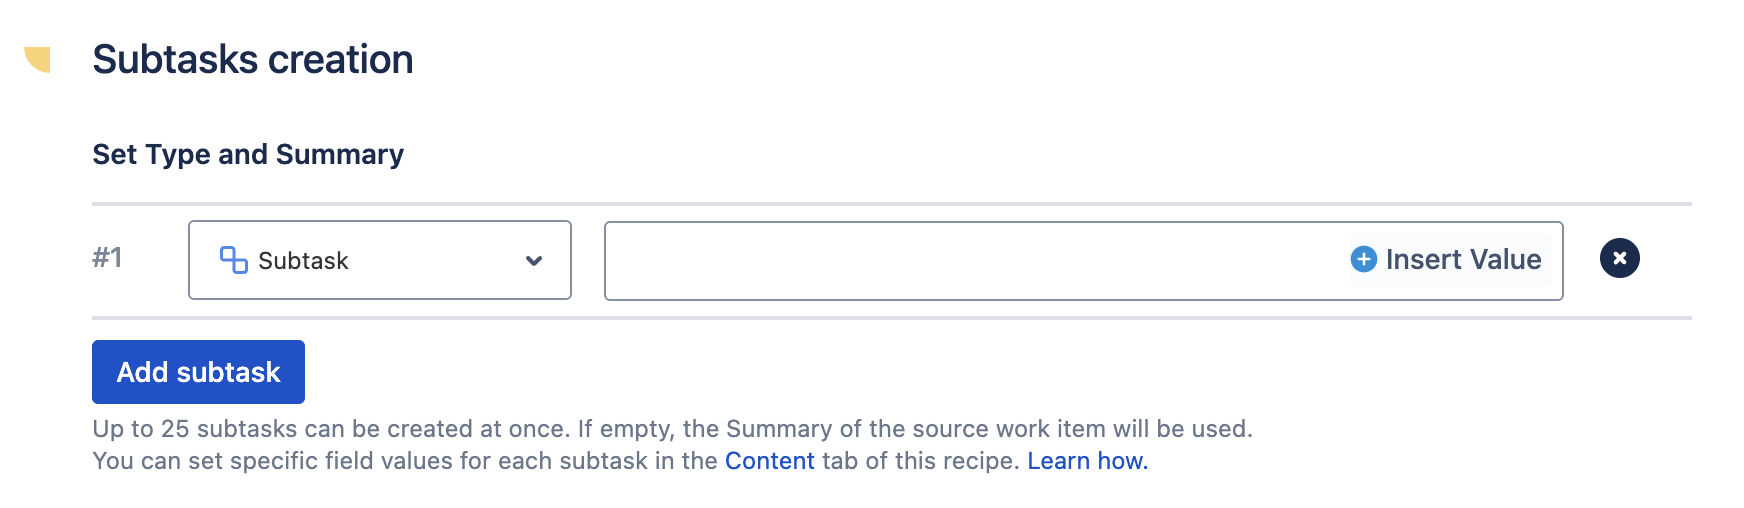Click the 'Subtasks creation' heading
Screen dimensions: 1744x508
[253, 60]
